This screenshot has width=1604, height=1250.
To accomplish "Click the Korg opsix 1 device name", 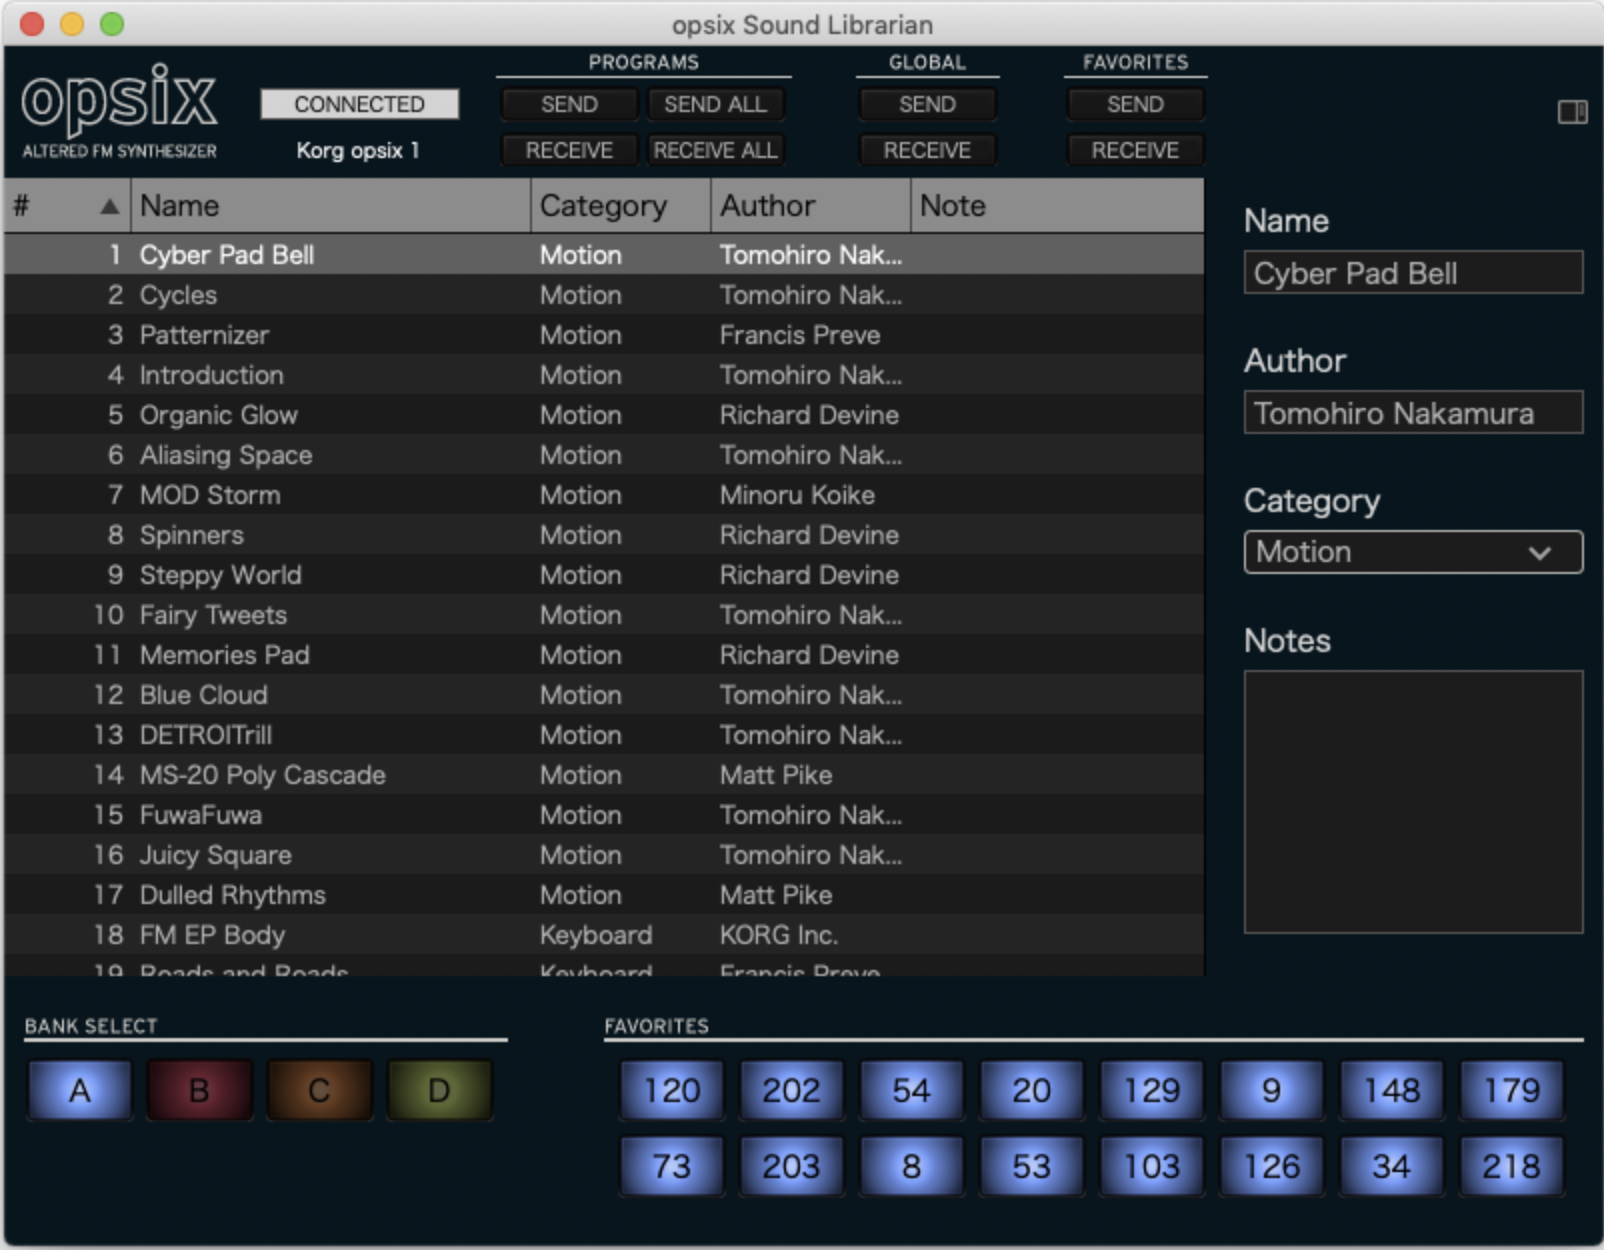I will pyautogui.click(x=358, y=151).
